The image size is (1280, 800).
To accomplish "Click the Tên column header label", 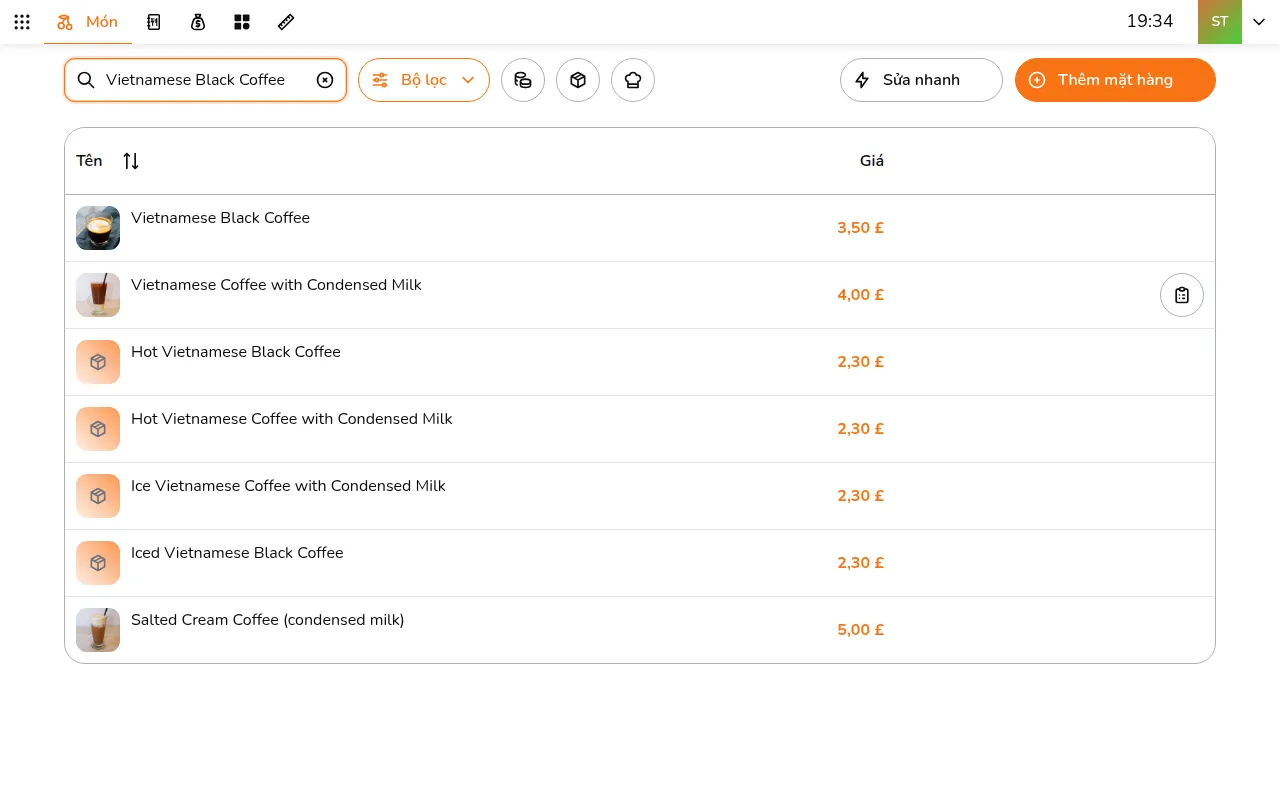I will (x=89, y=161).
